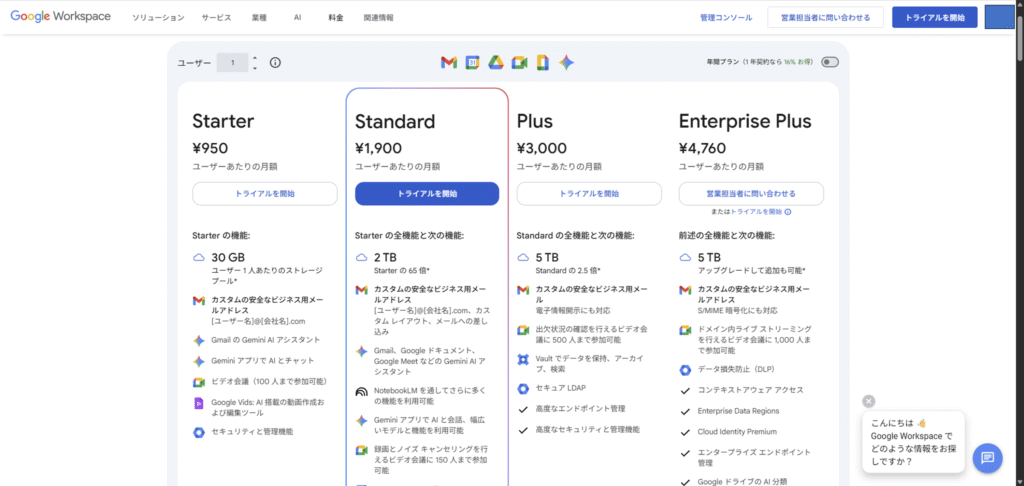The width and height of the screenshot is (1024, 486).
Task: Start the Starter plan trial
Action: coord(264,194)
